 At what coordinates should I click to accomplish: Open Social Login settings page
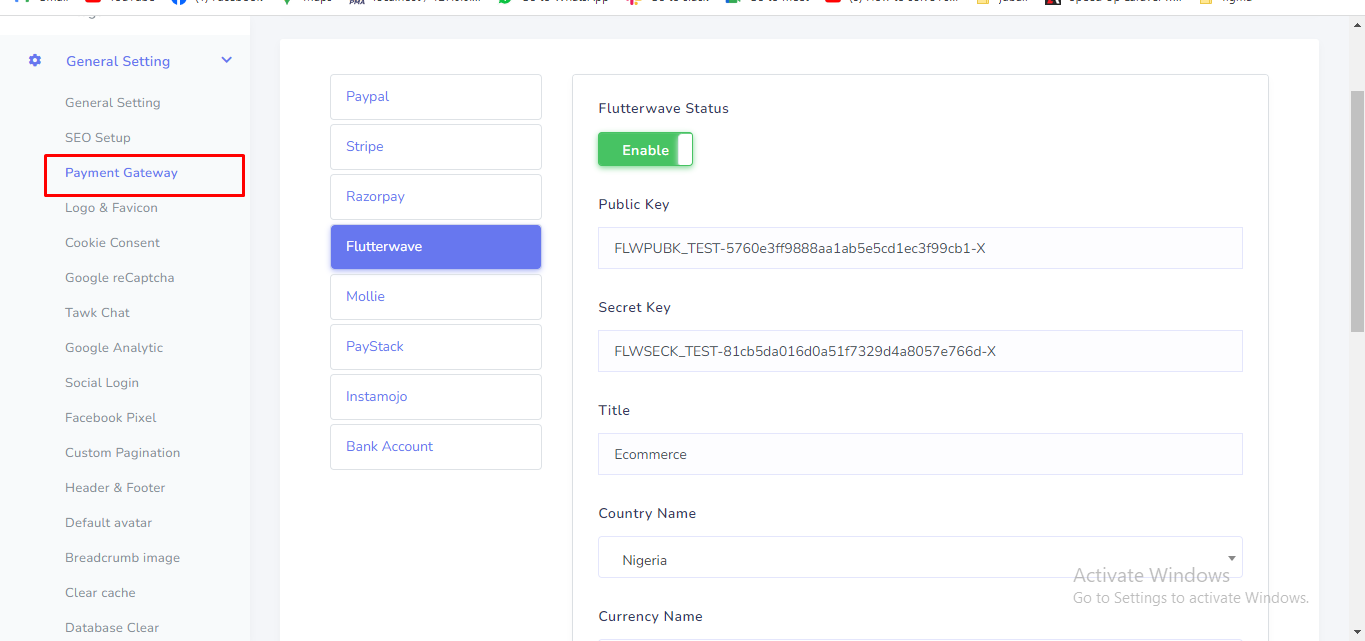[x=102, y=383]
